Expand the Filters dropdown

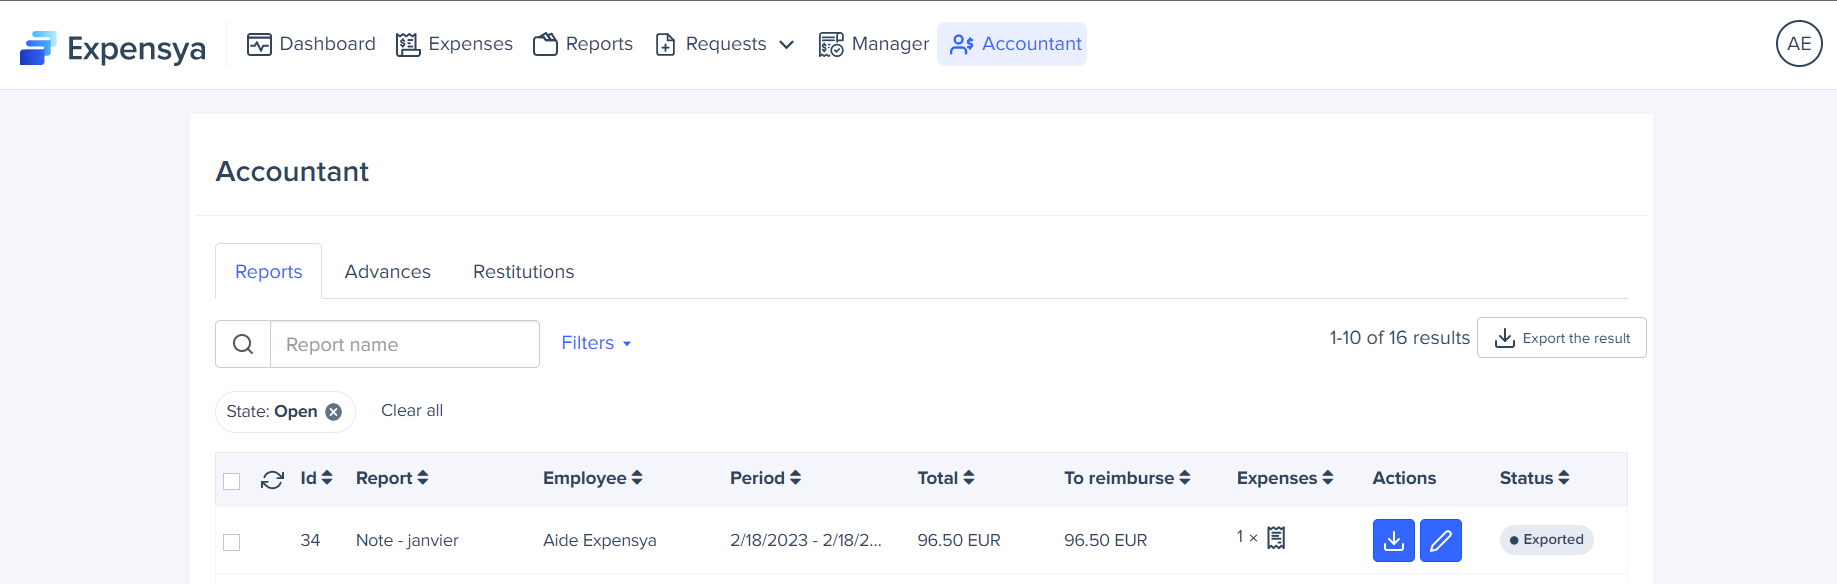pos(596,343)
